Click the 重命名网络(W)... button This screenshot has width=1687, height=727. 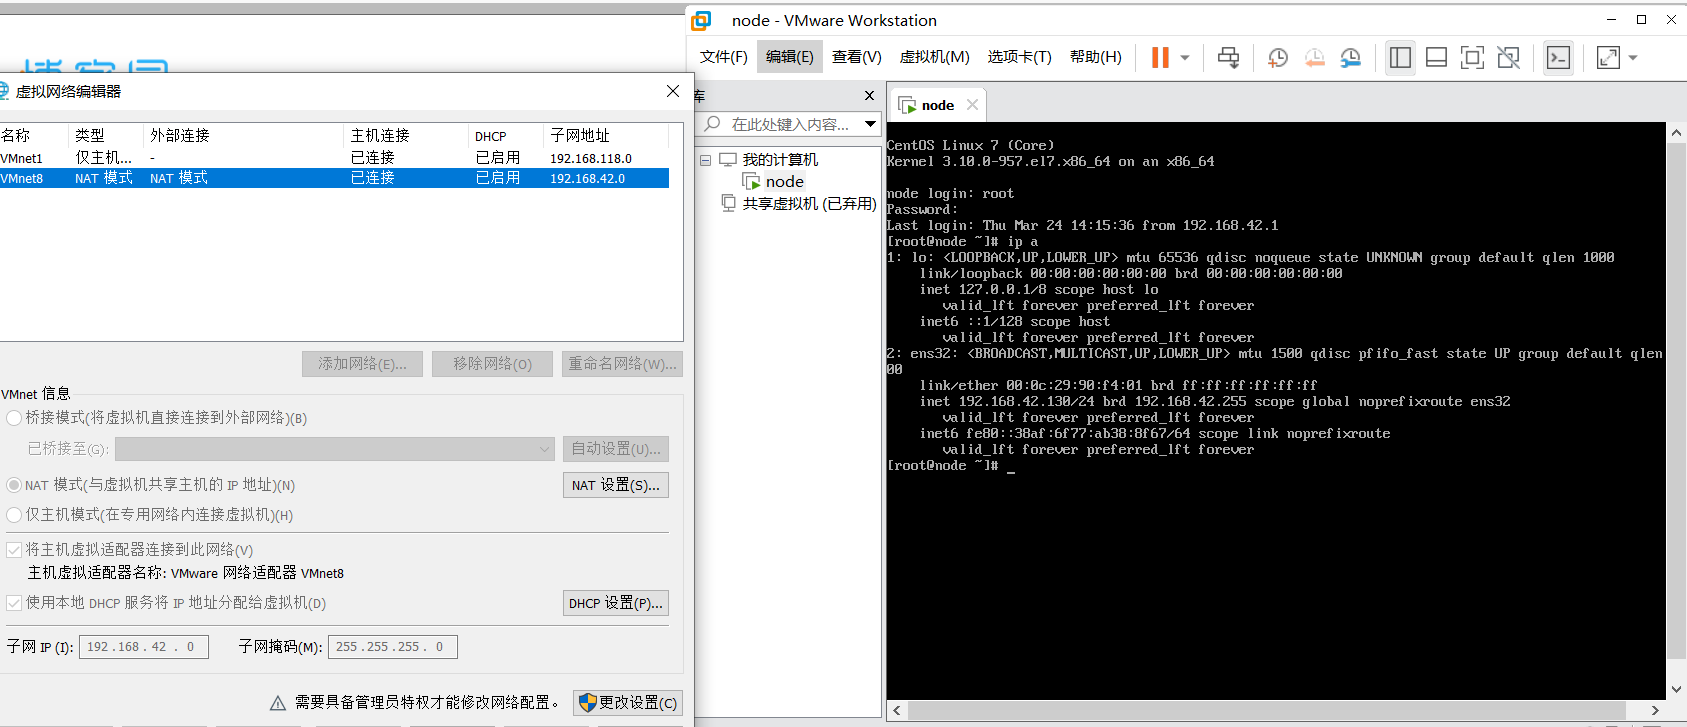point(622,364)
